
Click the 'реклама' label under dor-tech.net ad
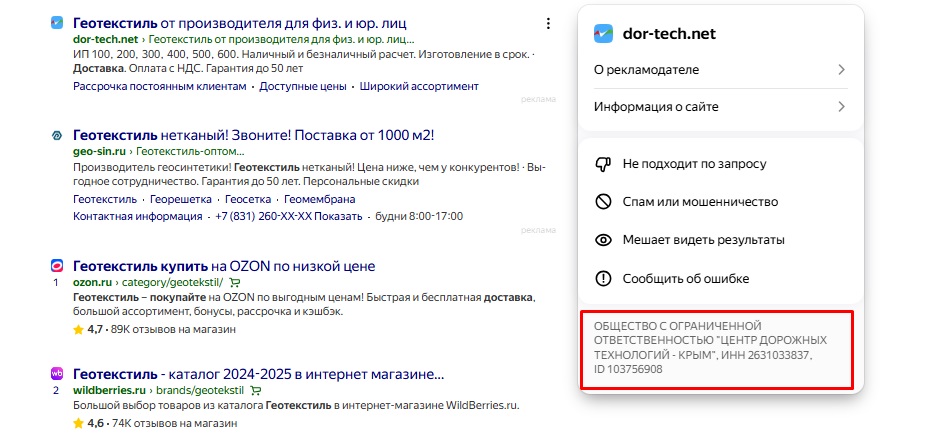coord(538,100)
